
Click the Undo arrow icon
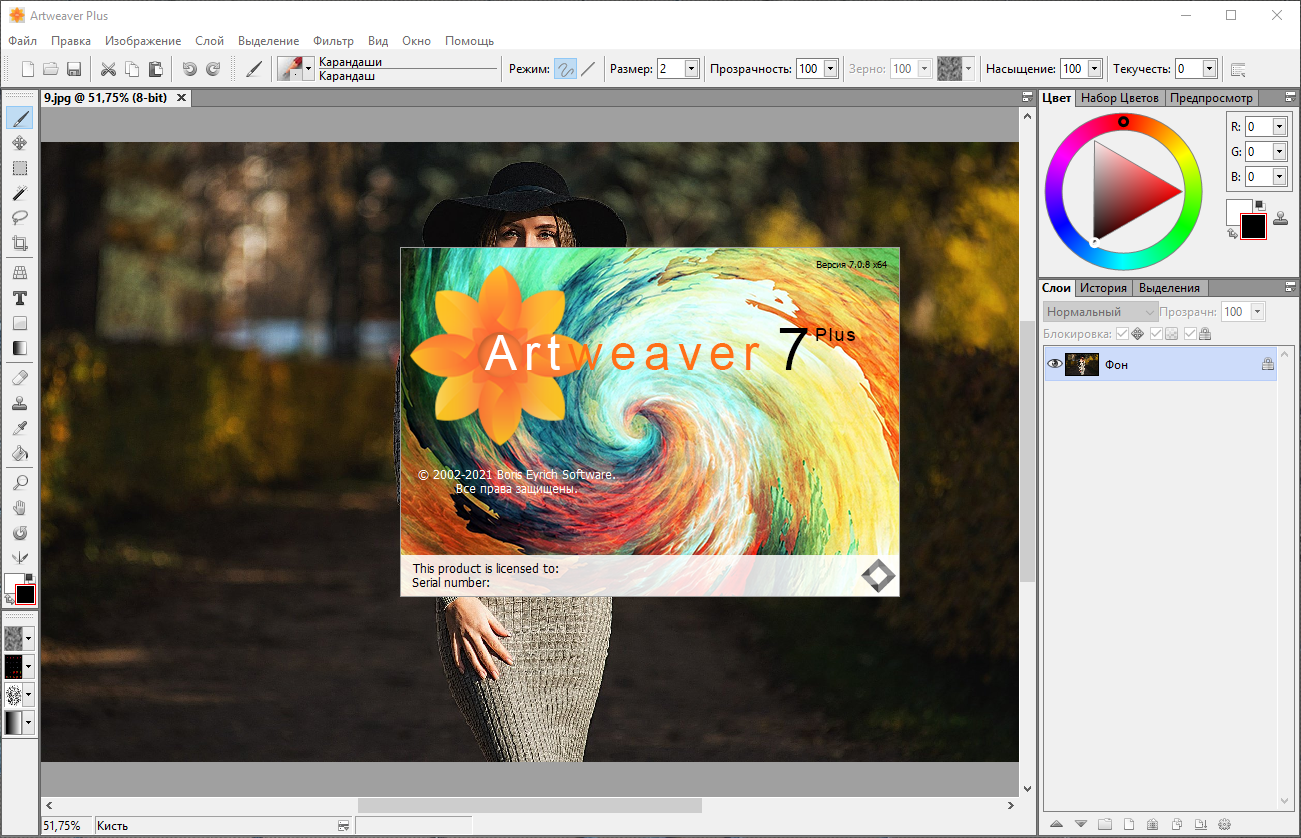tap(189, 69)
